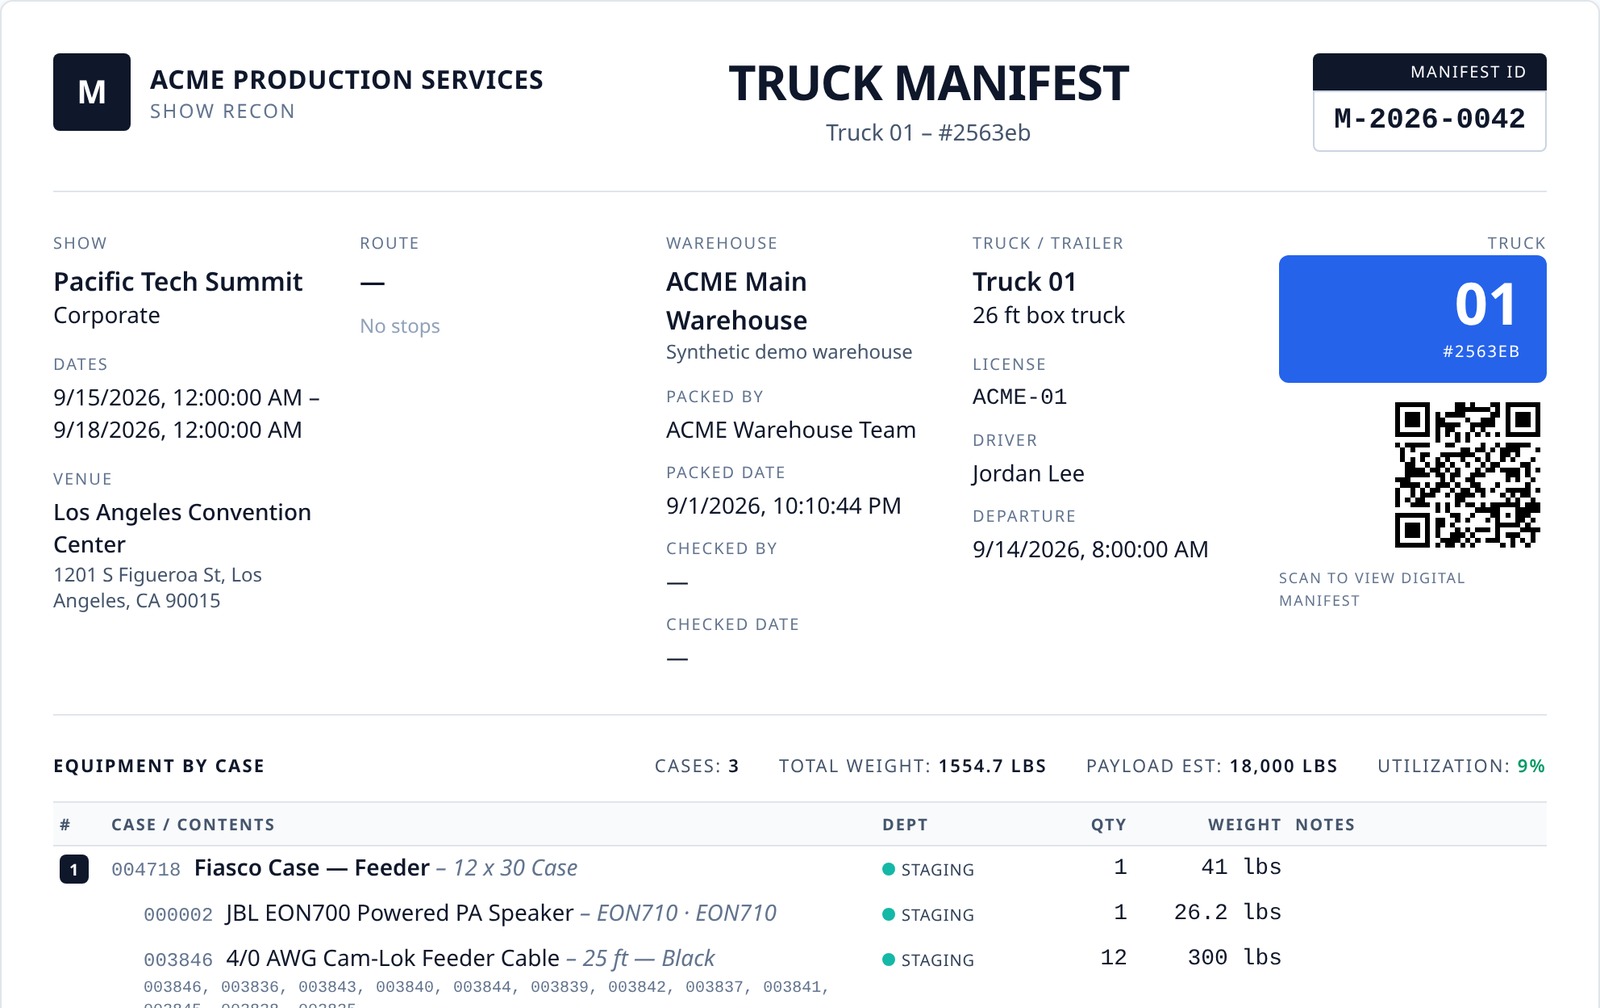This screenshot has width=1600, height=1008.
Task: Select the case number 1 badge
Action: [74, 869]
